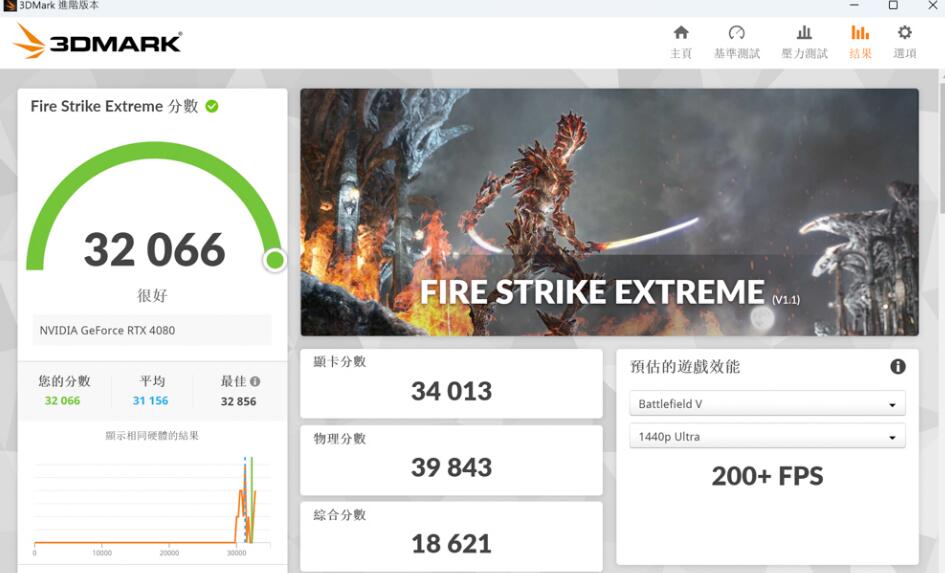Open the Home (主頁) icon in navigation
The height and width of the screenshot is (573, 945).
click(681, 33)
